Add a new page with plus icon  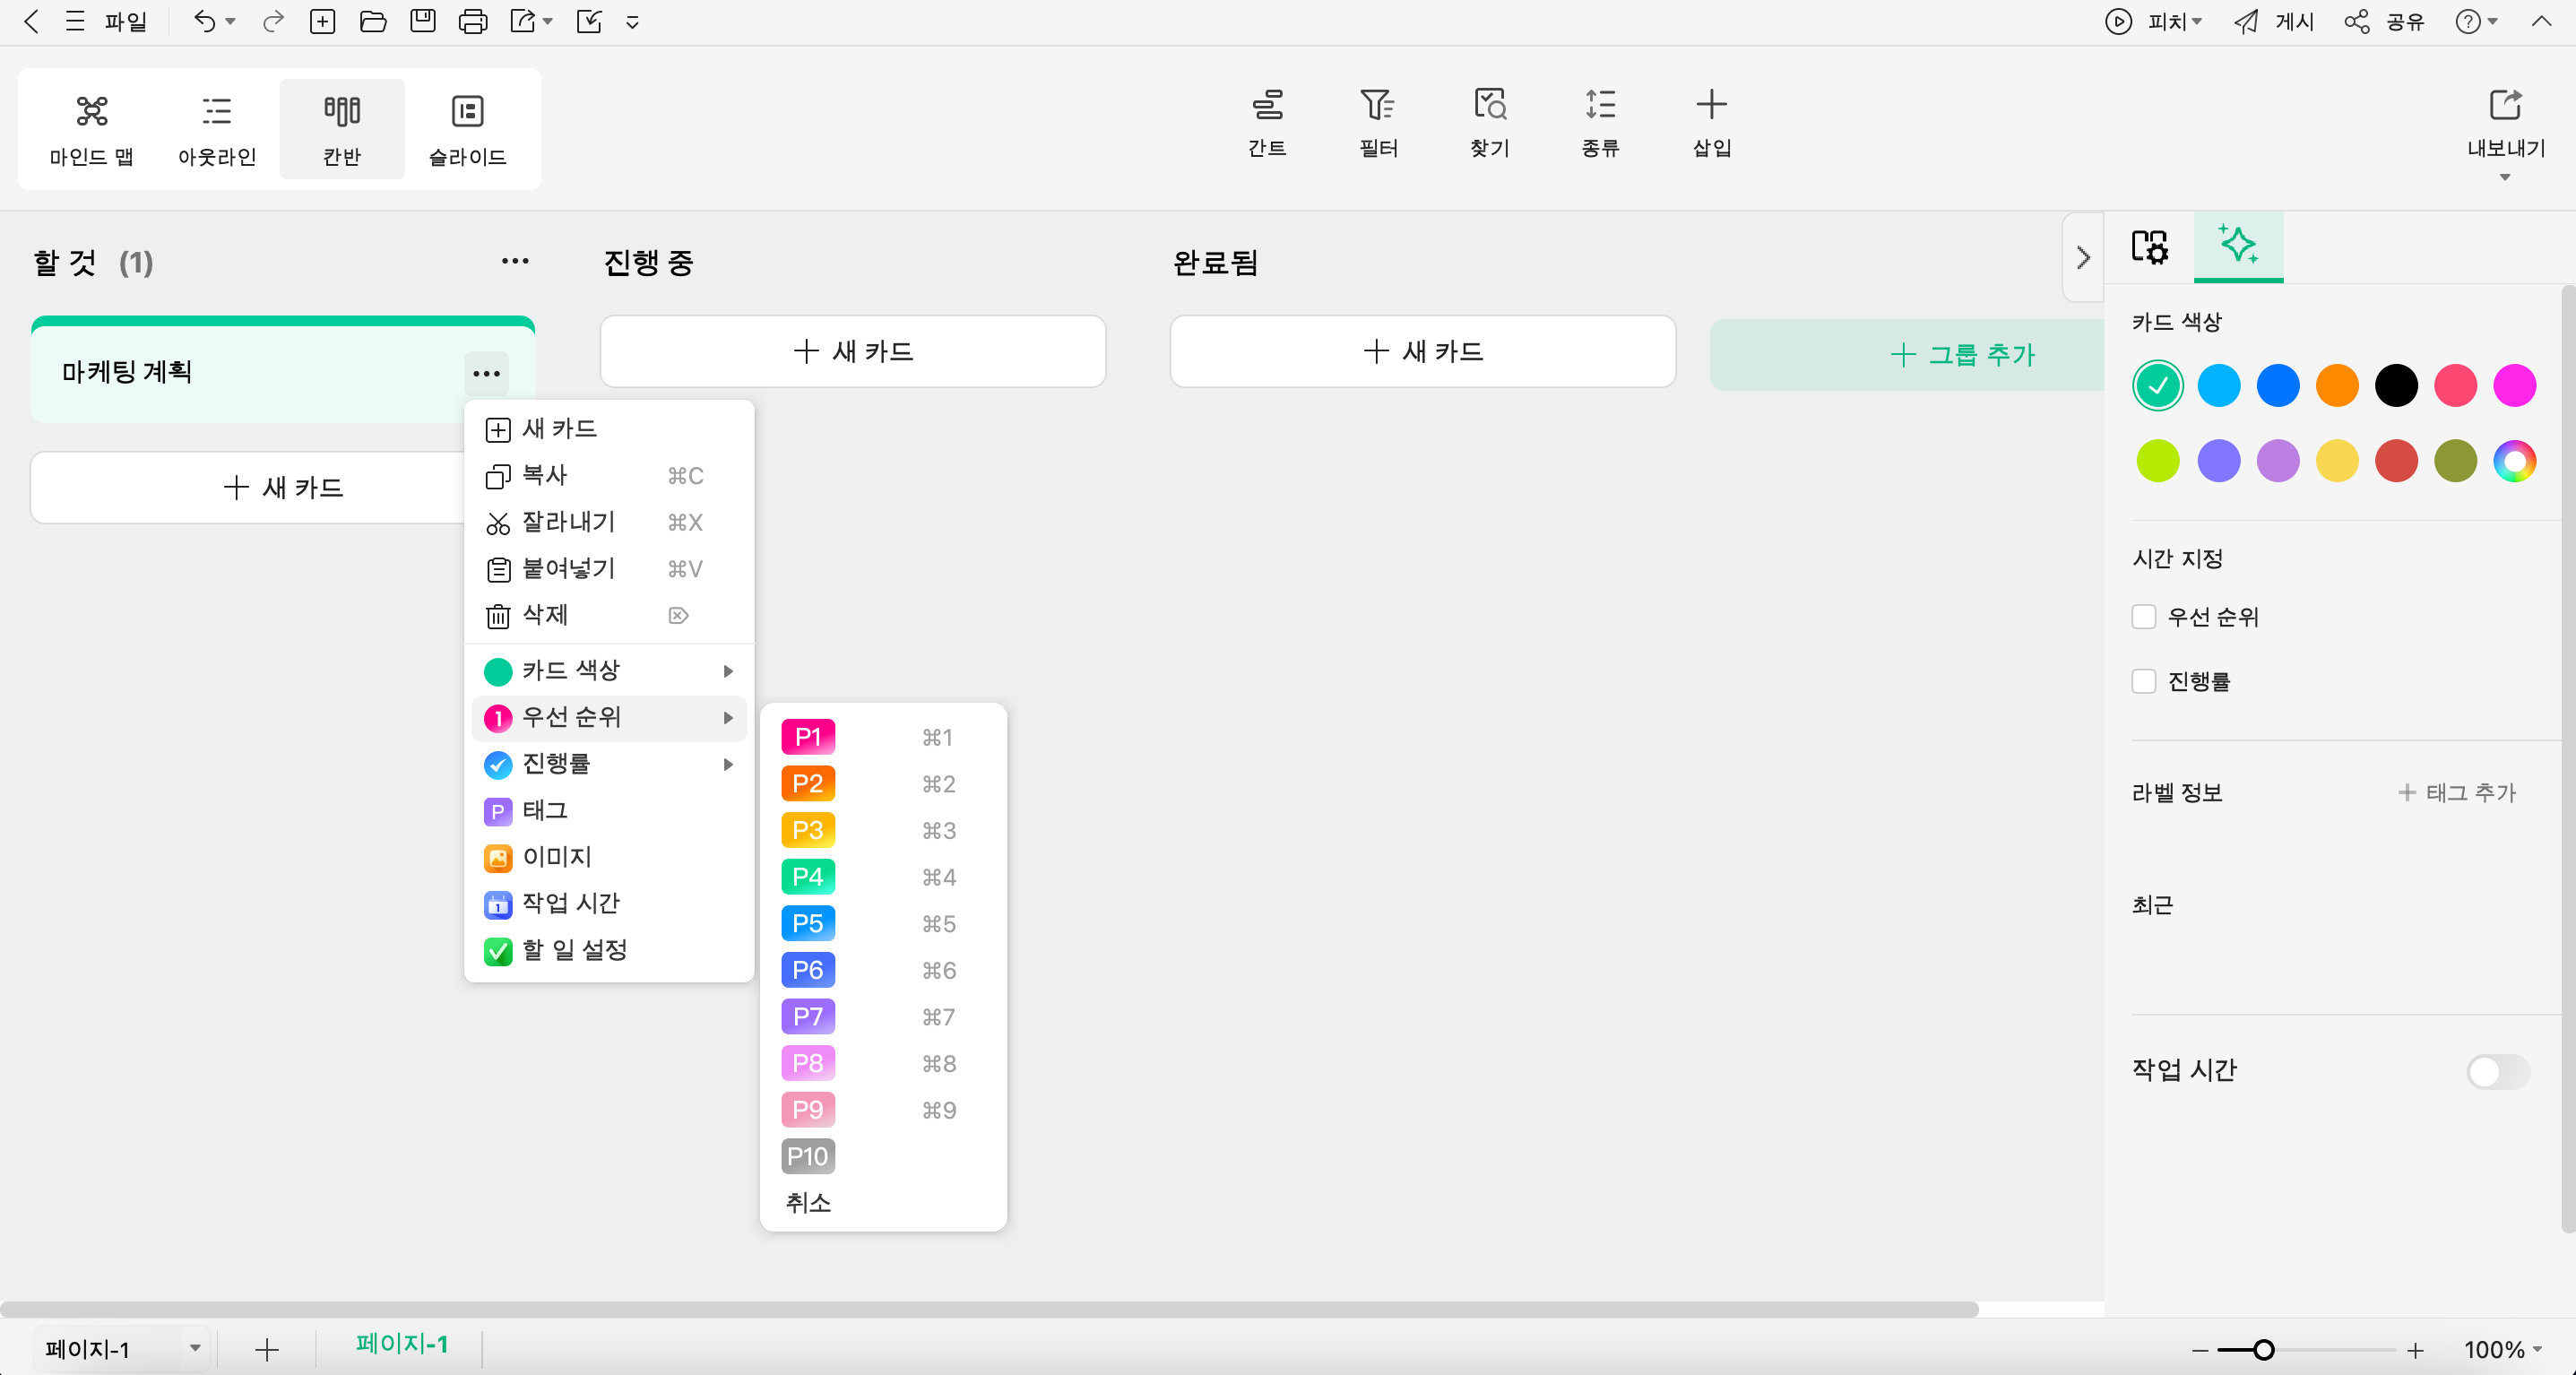point(266,1350)
